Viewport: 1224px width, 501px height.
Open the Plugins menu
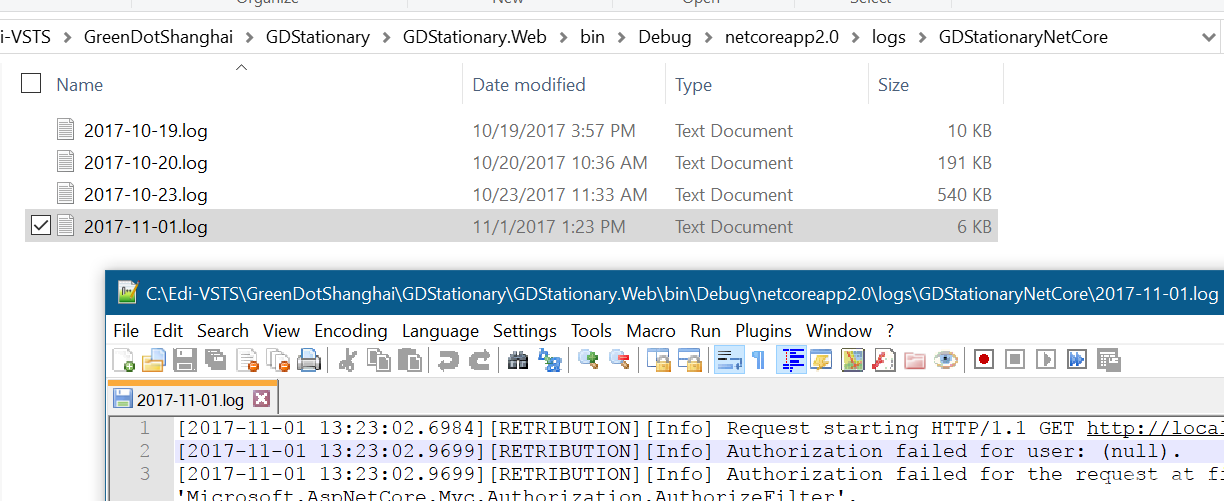(763, 330)
